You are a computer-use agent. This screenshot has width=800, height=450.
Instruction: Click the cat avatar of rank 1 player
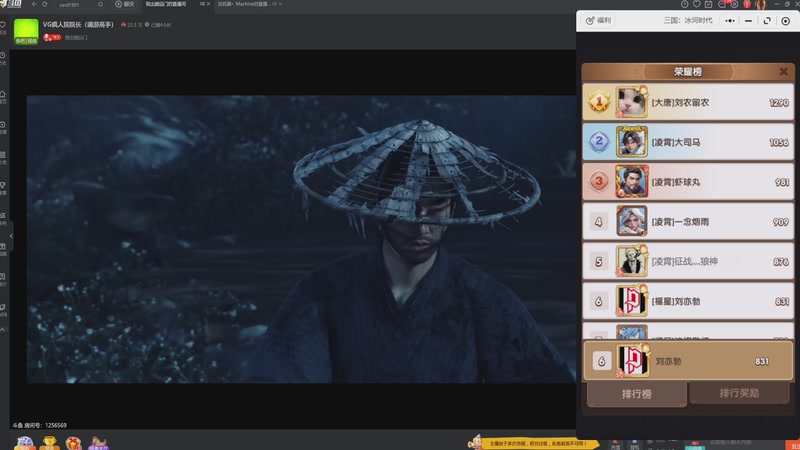[632, 102]
